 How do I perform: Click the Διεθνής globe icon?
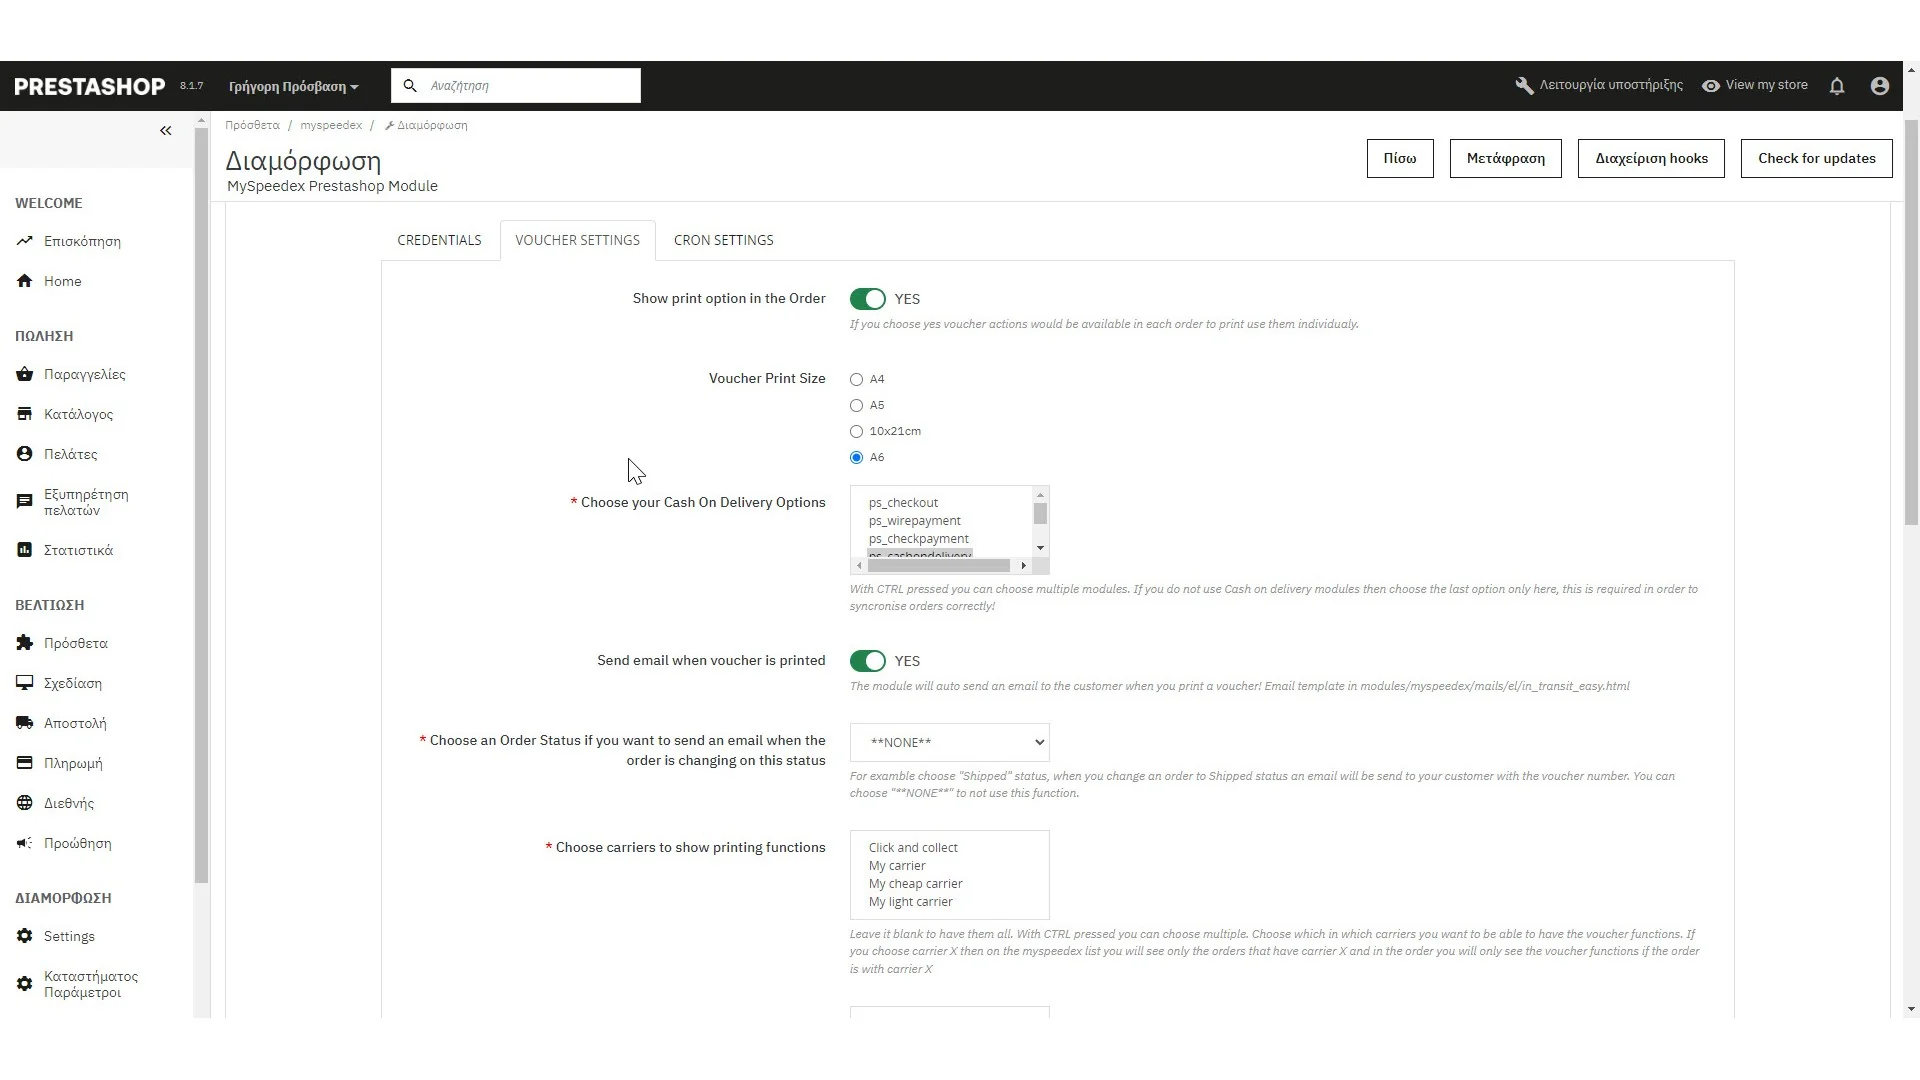pyautogui.click(x=25, y=803)
